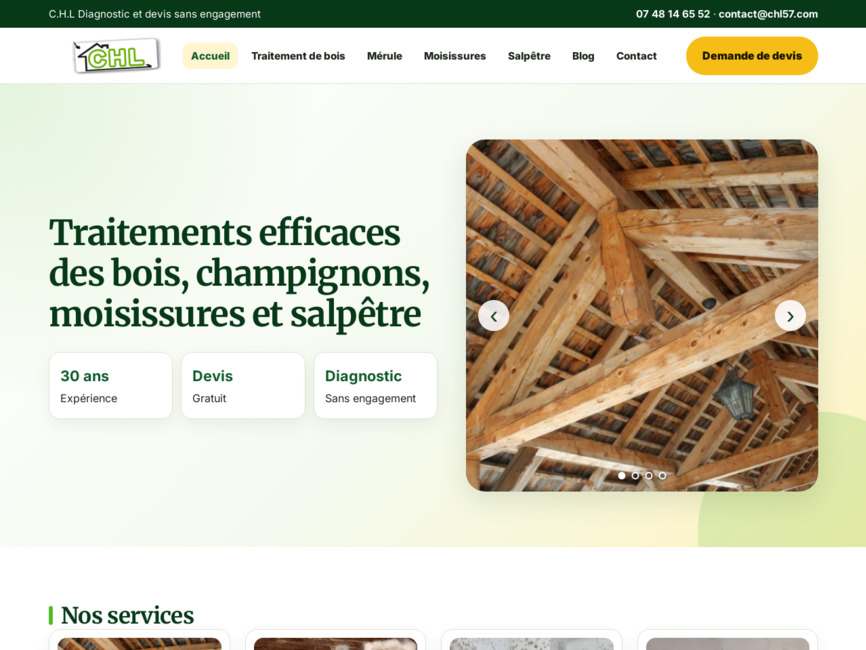The width and height of the screenshot is (866, 650).
Task: Select the fourth carousel dot
Action: click(x=662, y=475)
